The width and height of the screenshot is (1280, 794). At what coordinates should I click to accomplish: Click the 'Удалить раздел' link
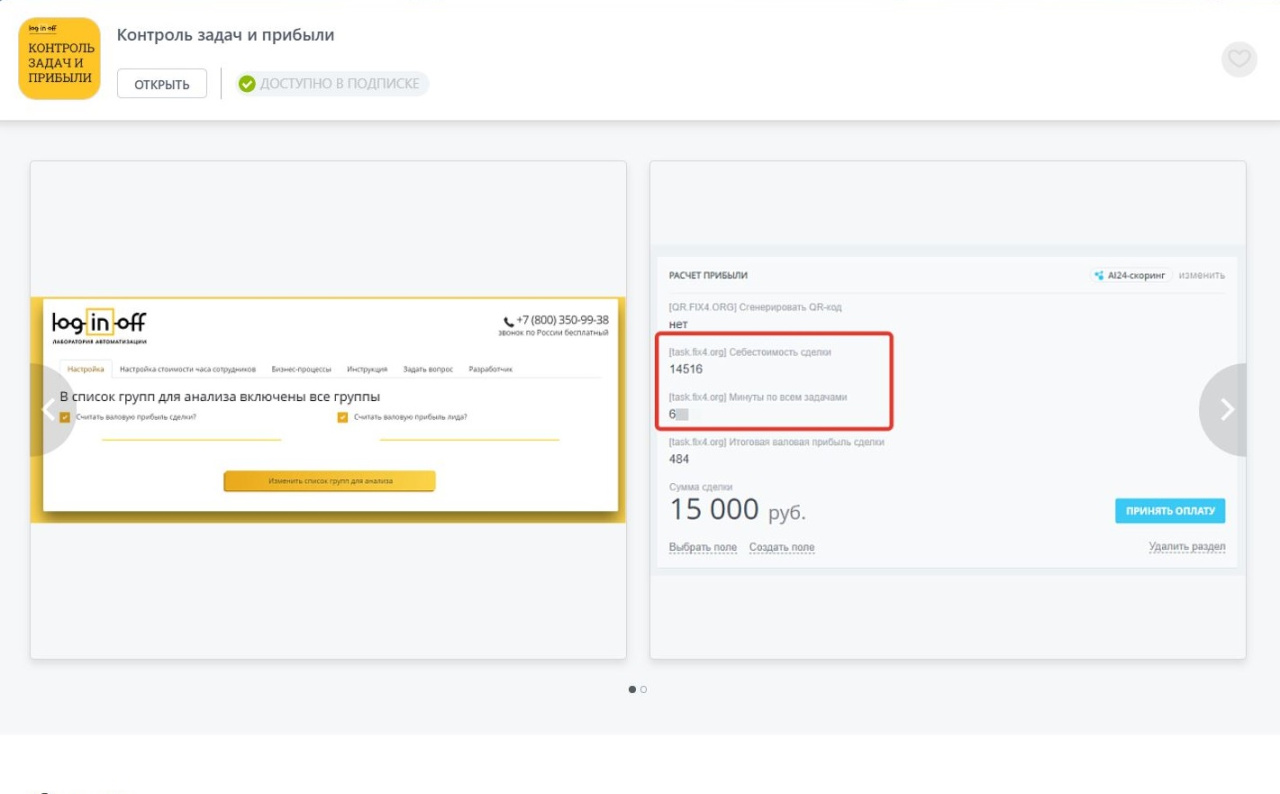(x=1186, y=546)
